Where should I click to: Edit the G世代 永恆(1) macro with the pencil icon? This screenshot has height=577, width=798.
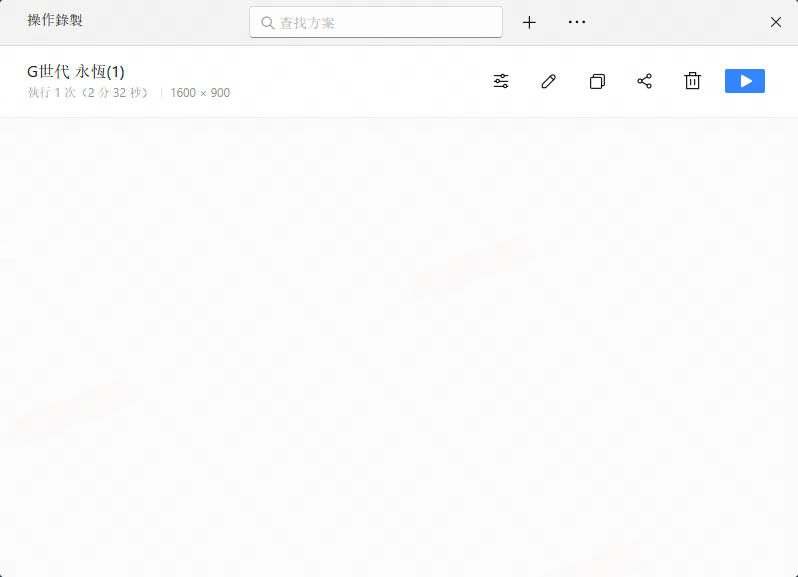pos(549,81)
